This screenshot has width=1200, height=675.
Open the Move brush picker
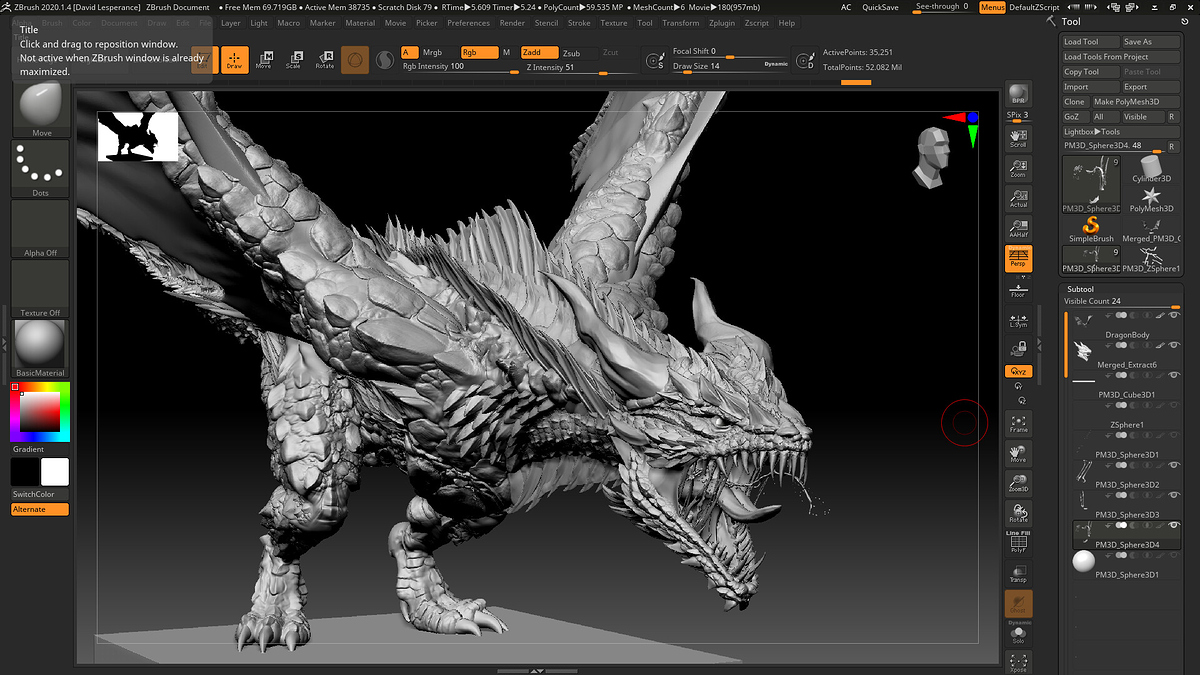point(41,109)
